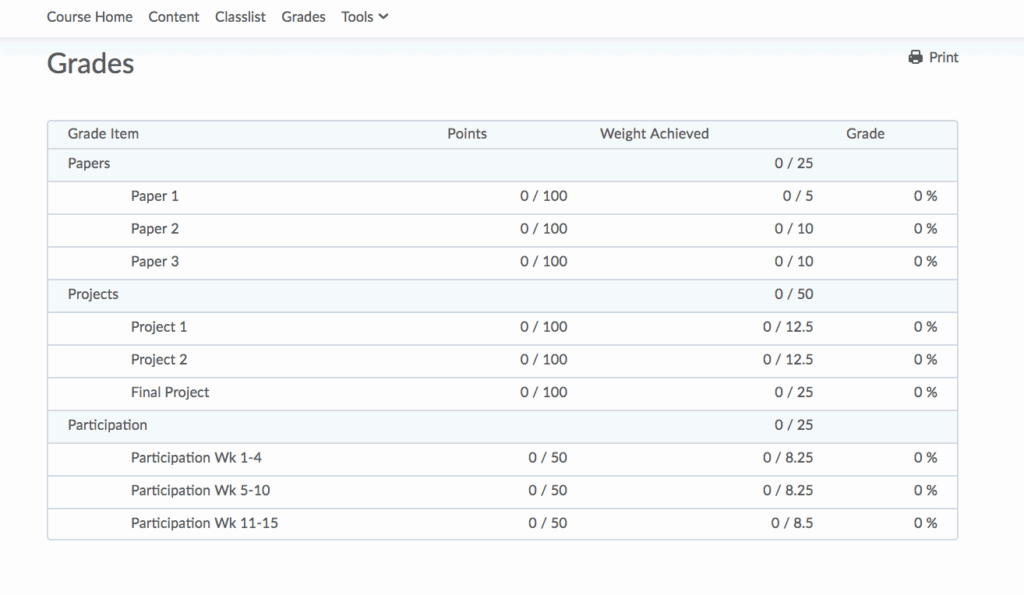Select the Paper 1 grade item
The height and width of the screenshot is (595, 1024).
click(155, 196)
